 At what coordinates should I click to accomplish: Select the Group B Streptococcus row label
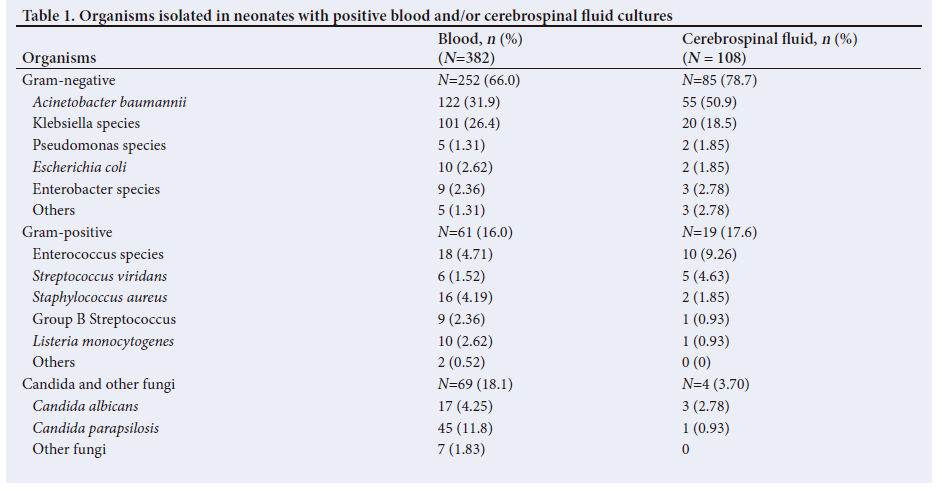(104, 320)
